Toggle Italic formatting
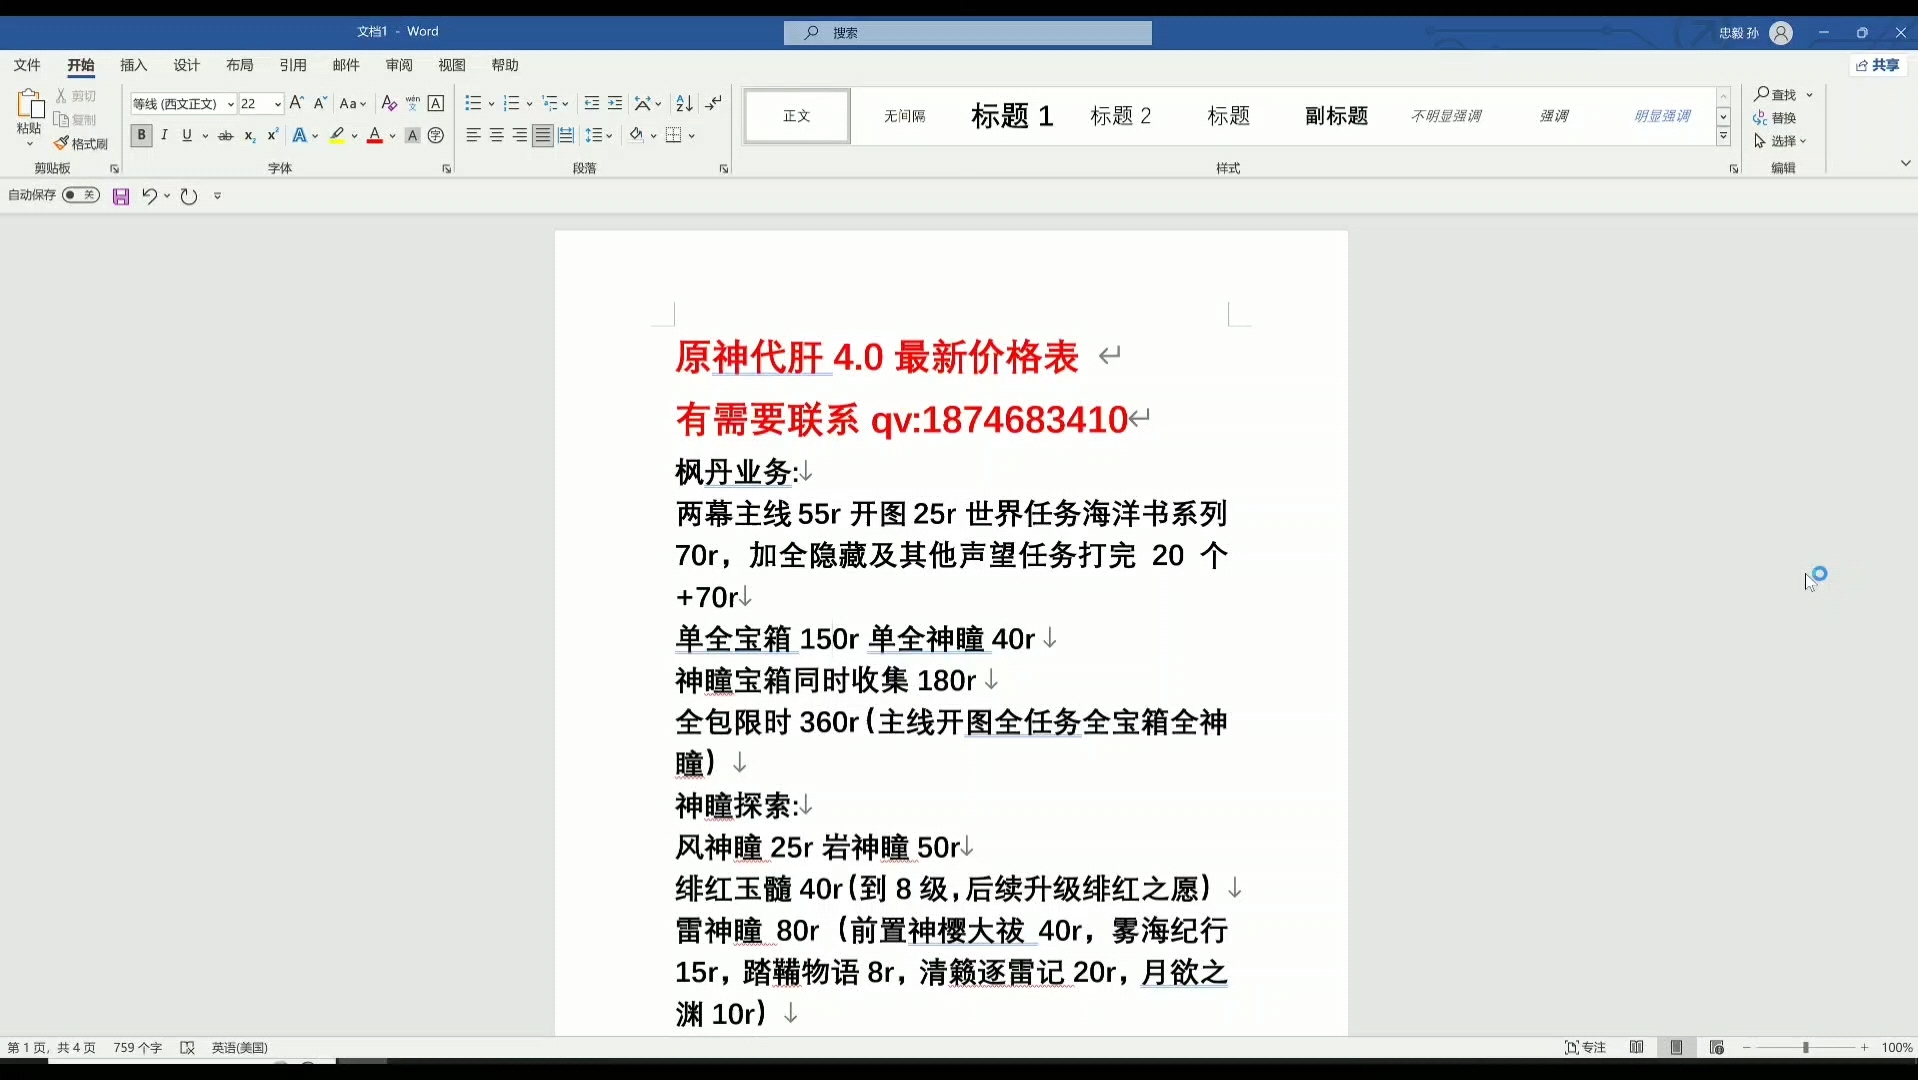Screen dimensions: 1918x1080 tap(164, 135)
